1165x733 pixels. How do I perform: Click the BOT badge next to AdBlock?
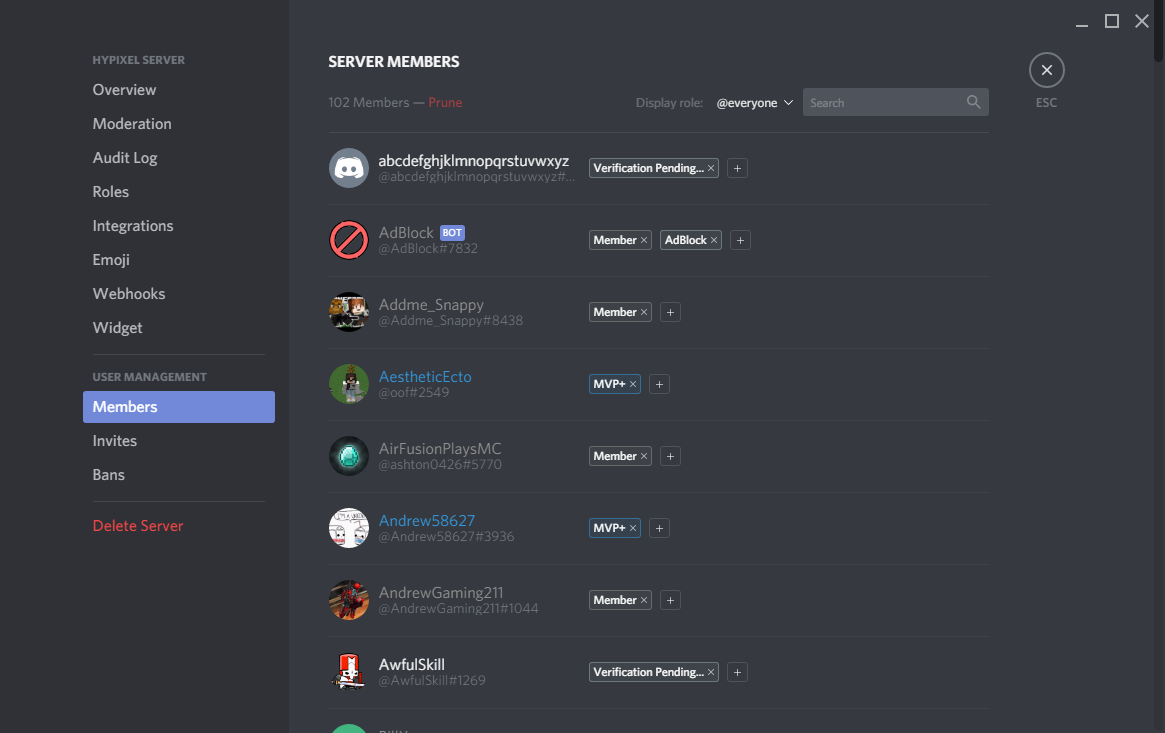point(452,232)
